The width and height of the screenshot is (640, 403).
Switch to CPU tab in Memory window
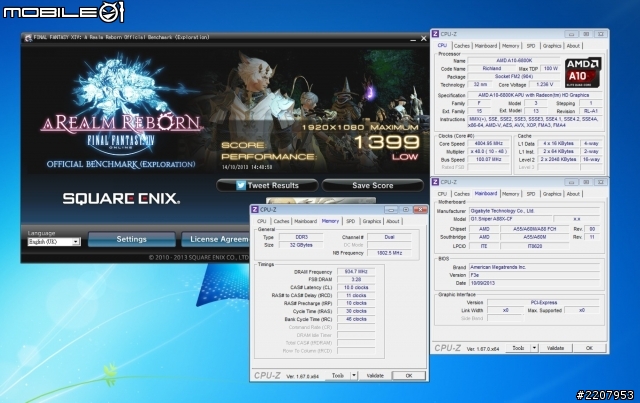click(x=262, y=221)
